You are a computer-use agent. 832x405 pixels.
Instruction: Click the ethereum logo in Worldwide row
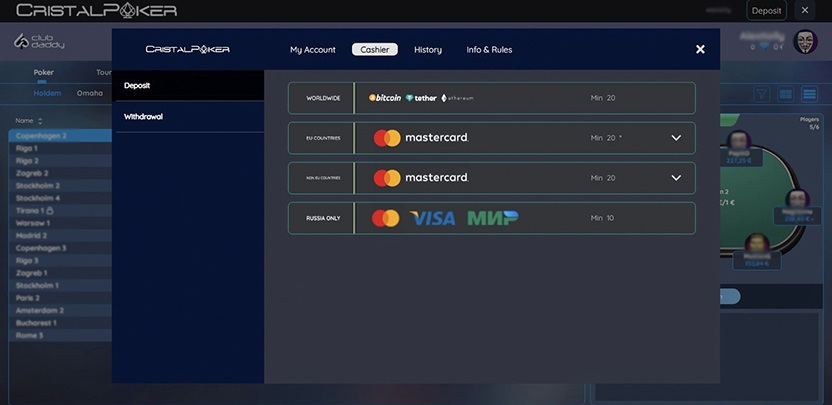[457, 98]
